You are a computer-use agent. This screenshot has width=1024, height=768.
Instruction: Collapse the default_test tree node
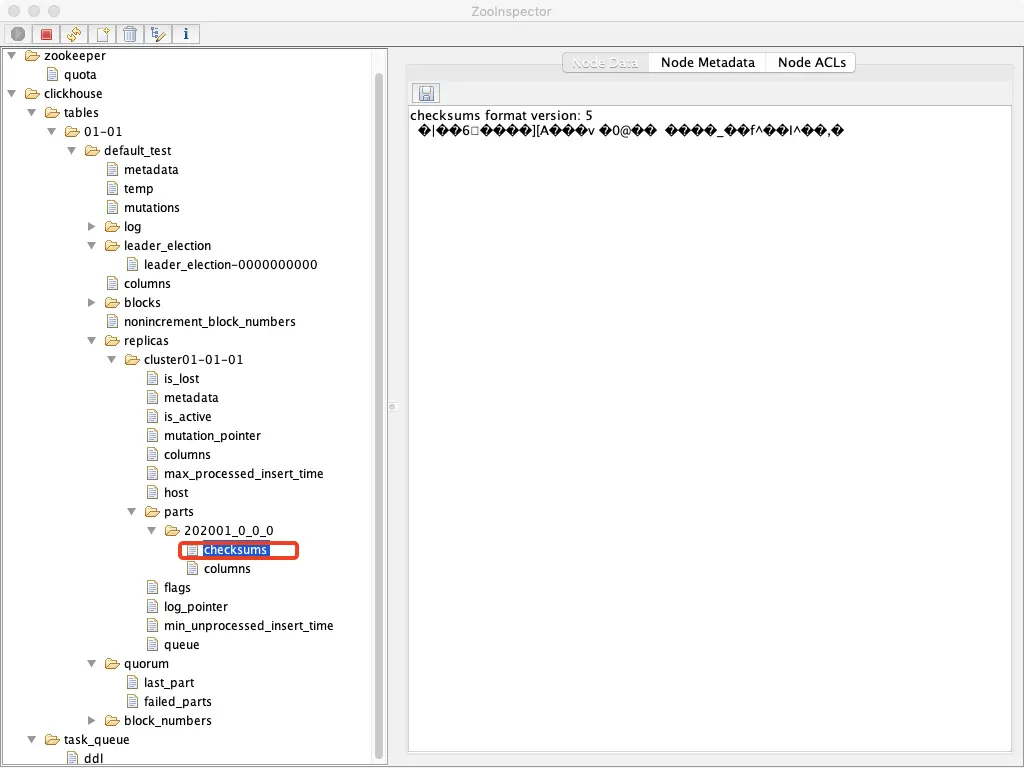point(72,150)
